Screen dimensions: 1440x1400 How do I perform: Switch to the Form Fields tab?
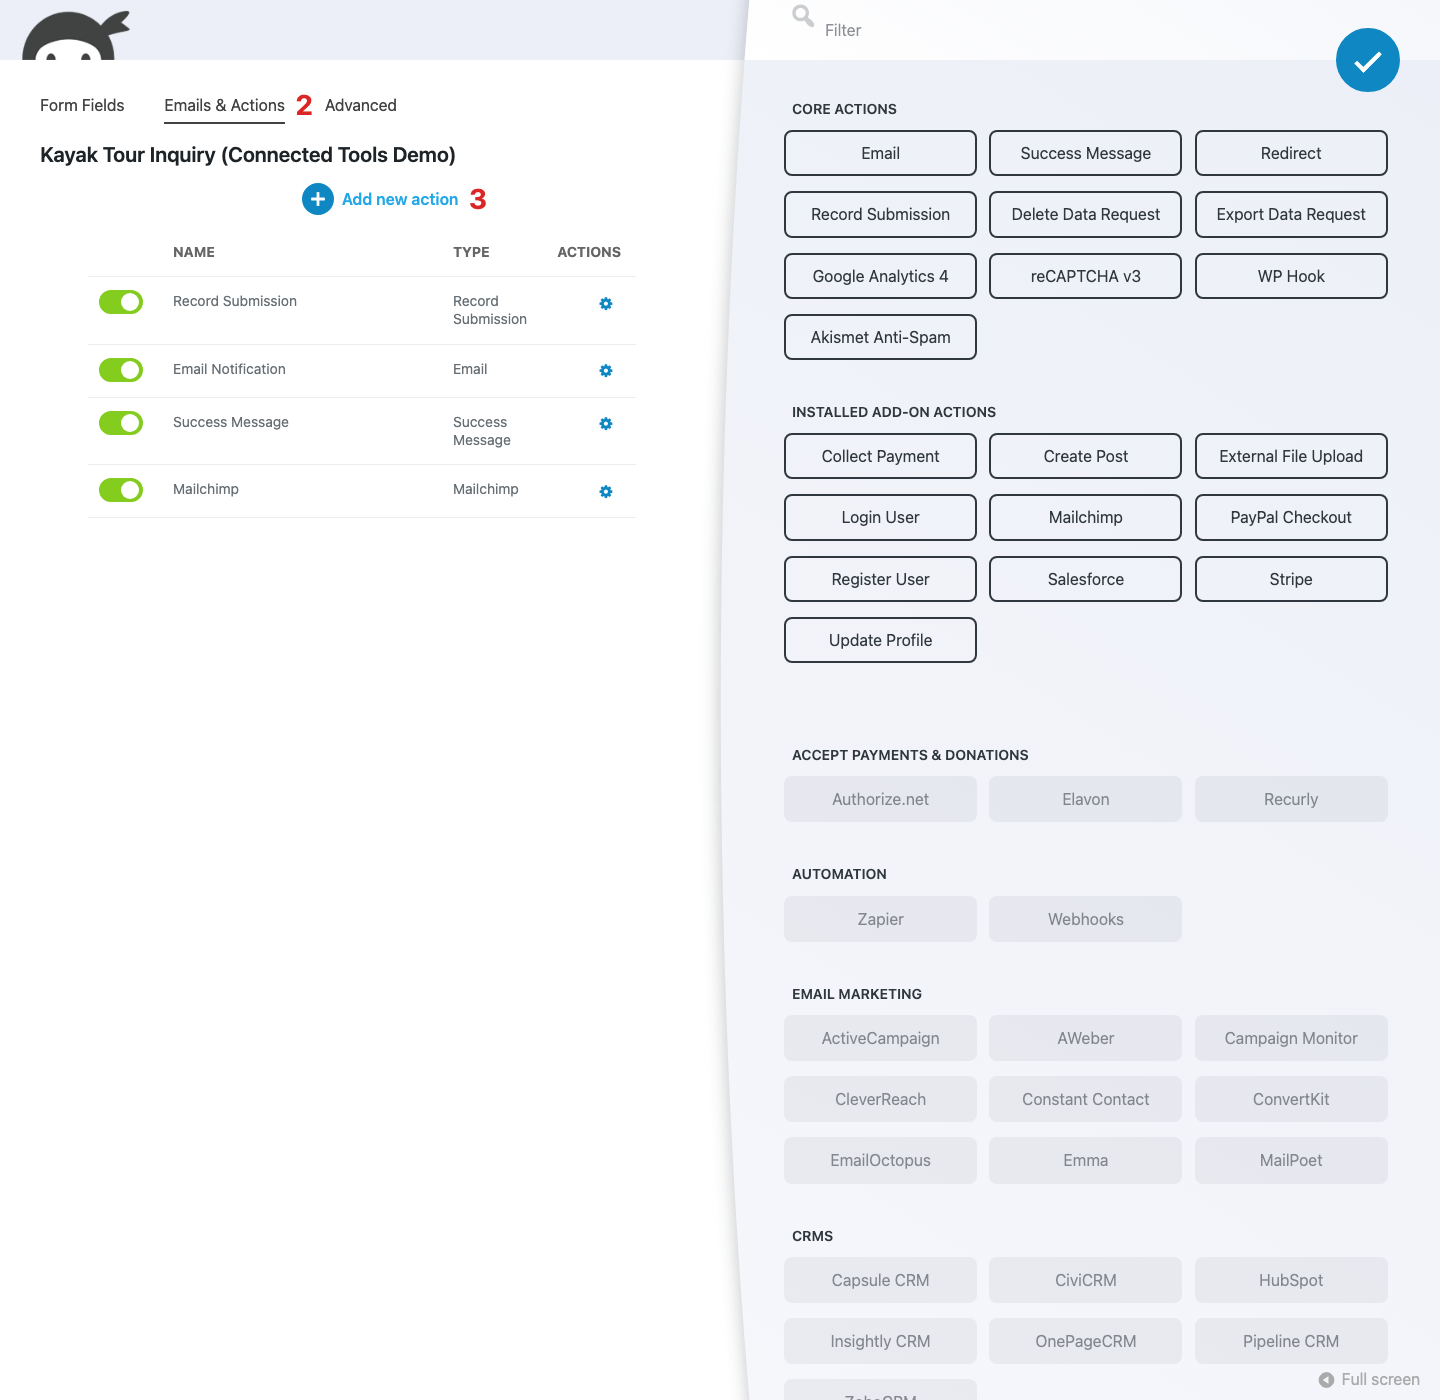(82, 105)
